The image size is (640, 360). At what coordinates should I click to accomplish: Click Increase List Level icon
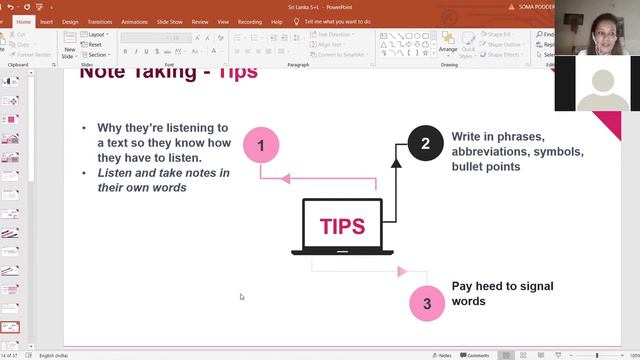(x=284, y=38)
